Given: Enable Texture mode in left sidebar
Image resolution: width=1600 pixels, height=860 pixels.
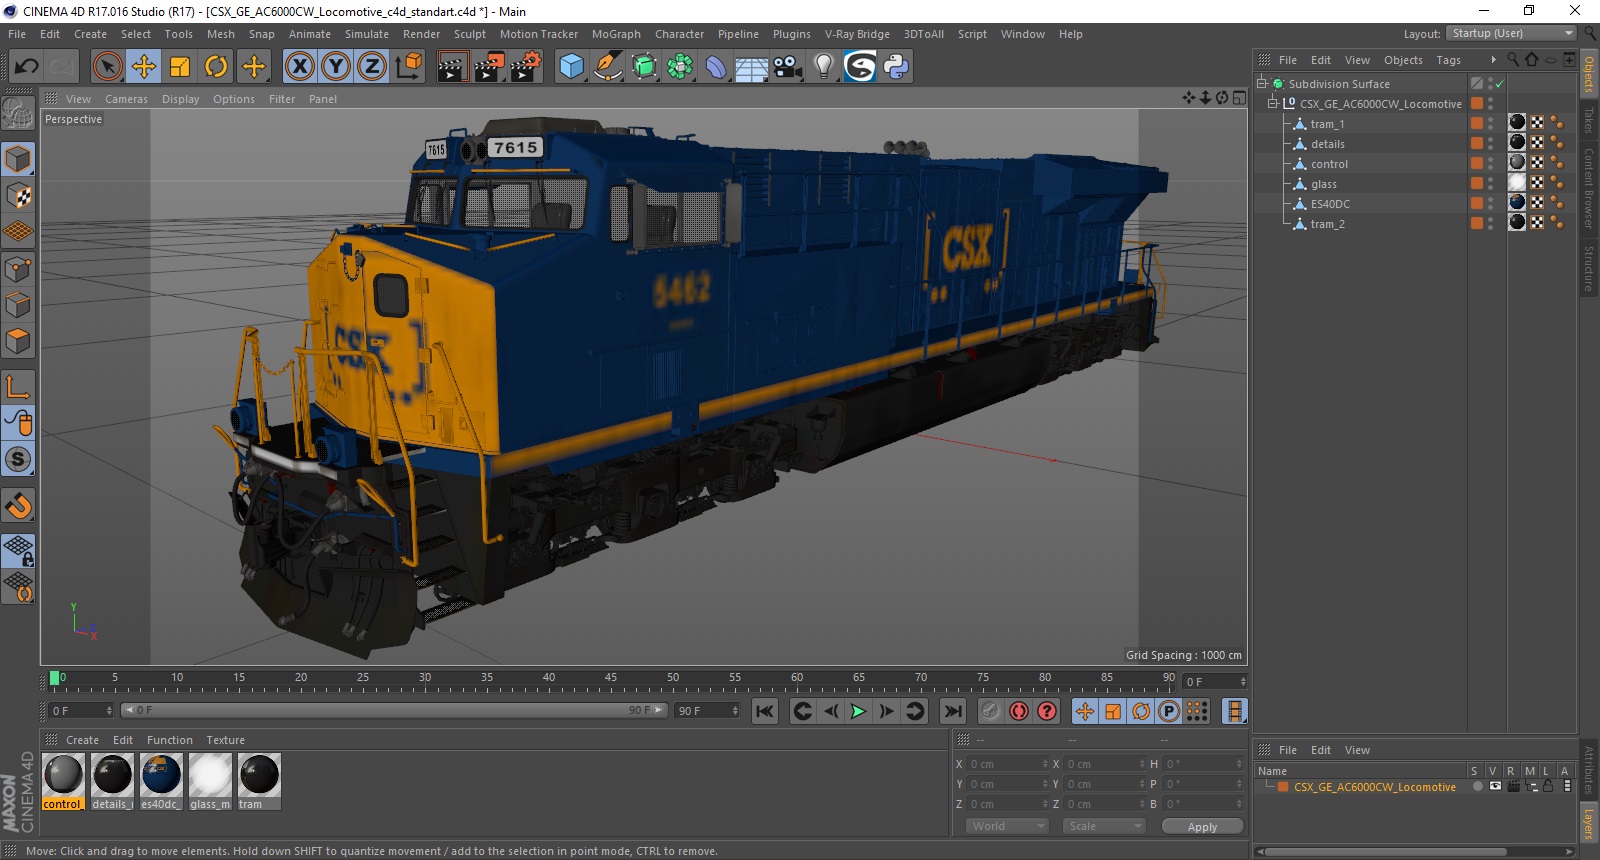Looking at the screenshot, I should pyautogui.click(x=18, y=195).
